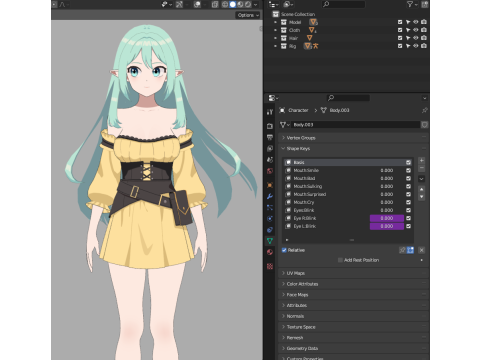Click armature icon in Rig collection row
This screenshot has width=480, height=360.
[x=315, y=46]
